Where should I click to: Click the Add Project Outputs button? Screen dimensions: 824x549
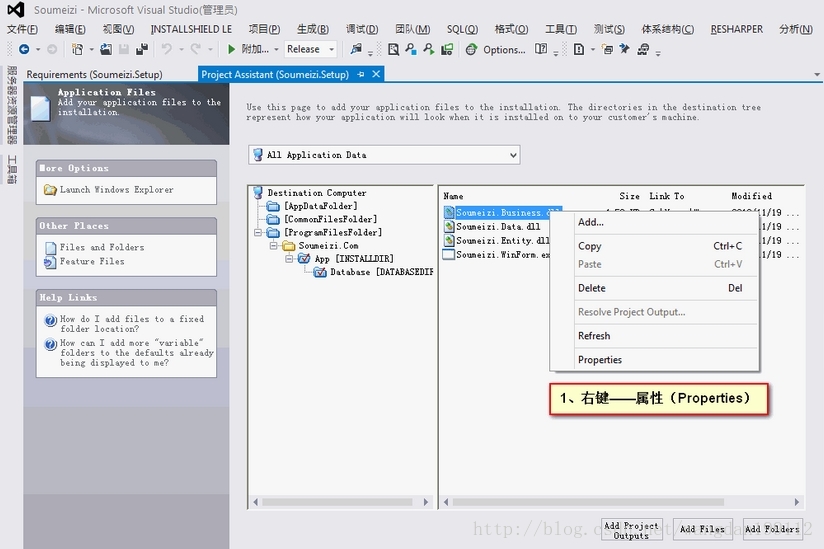[x=631, y=531]
